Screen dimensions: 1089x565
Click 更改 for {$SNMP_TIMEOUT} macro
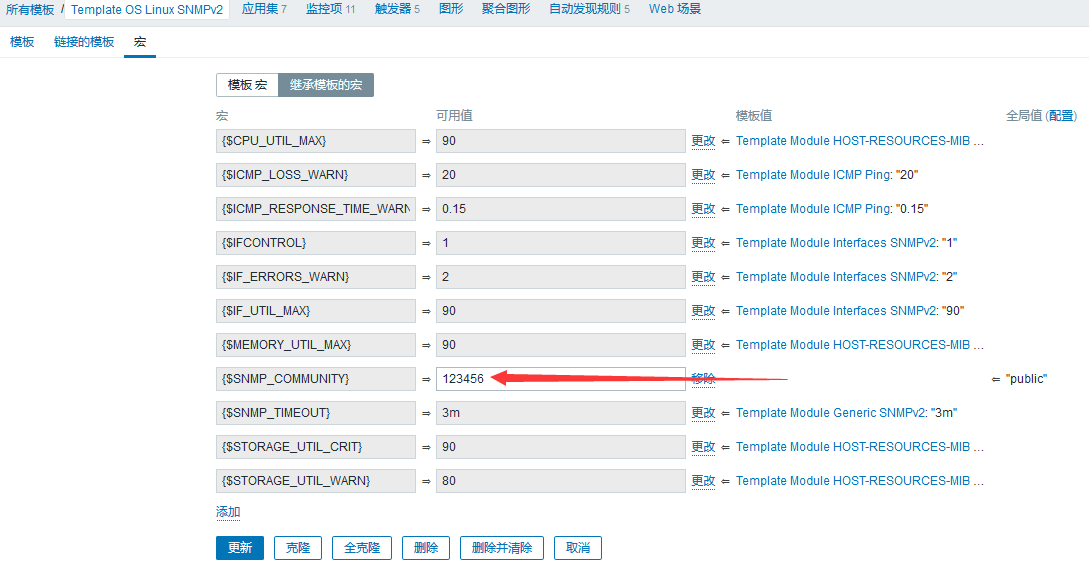click(x=703, y=413)
